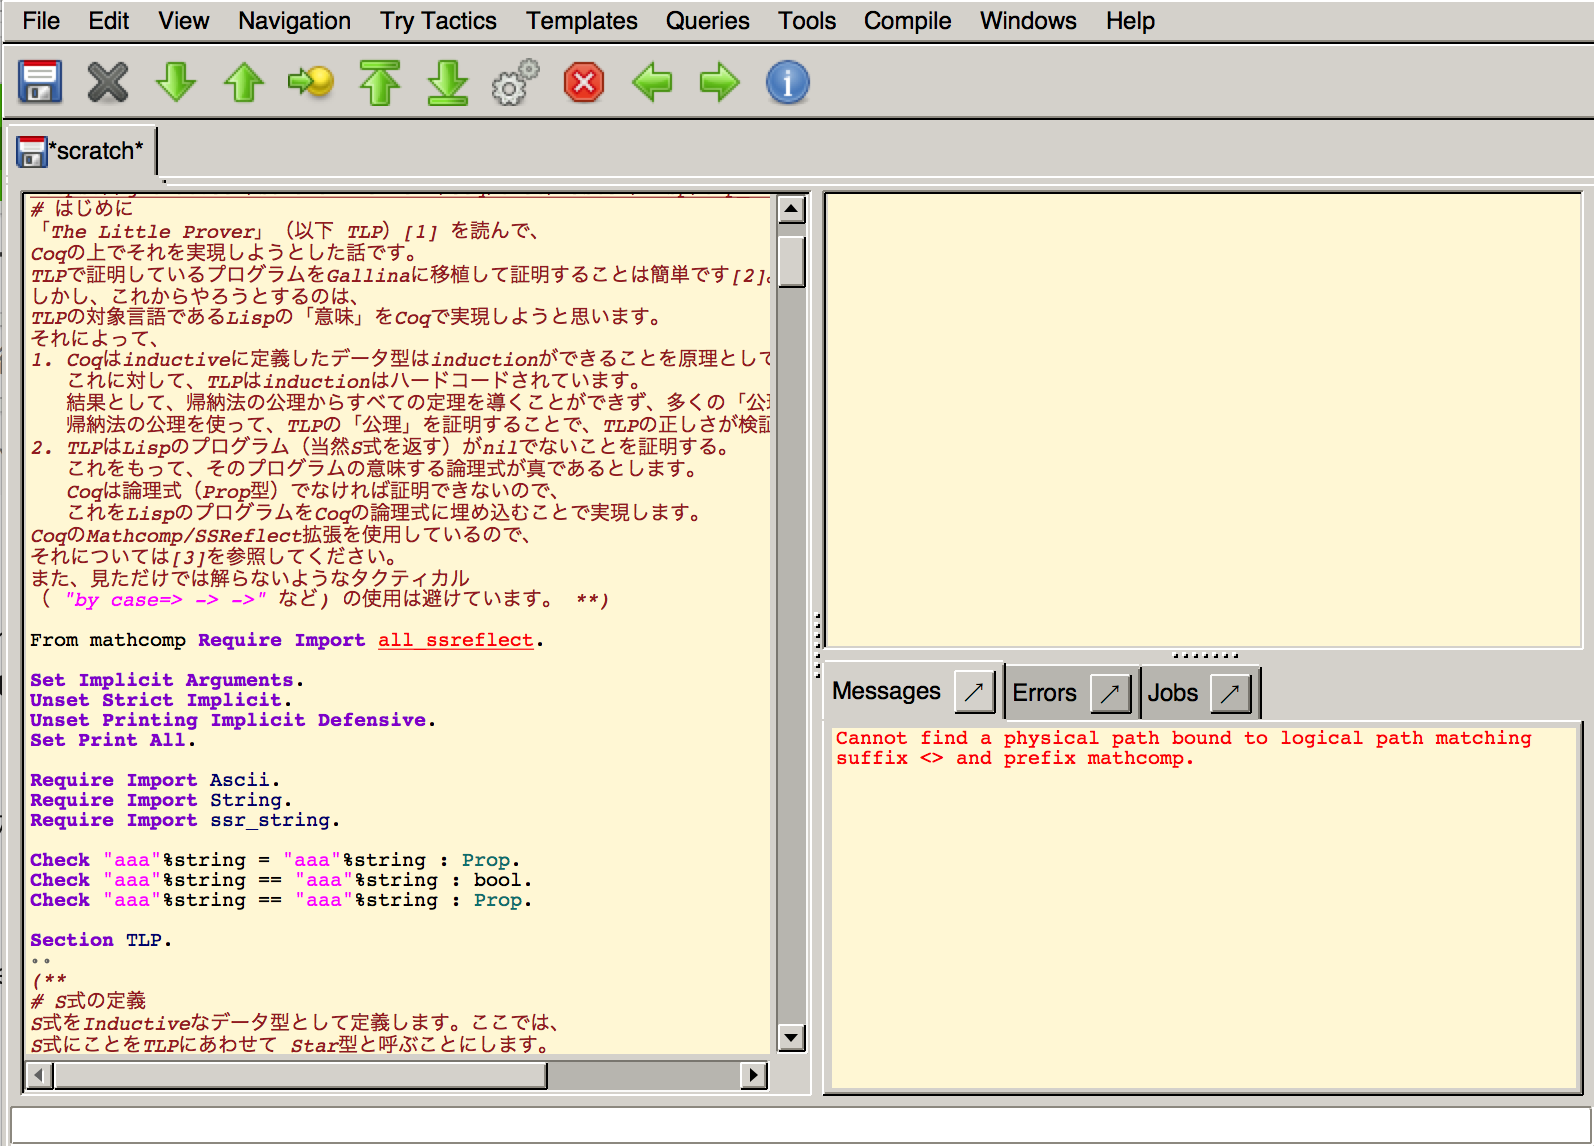
Task: Switch to the Jobs tab
Action: click(x=1172, y=692)
